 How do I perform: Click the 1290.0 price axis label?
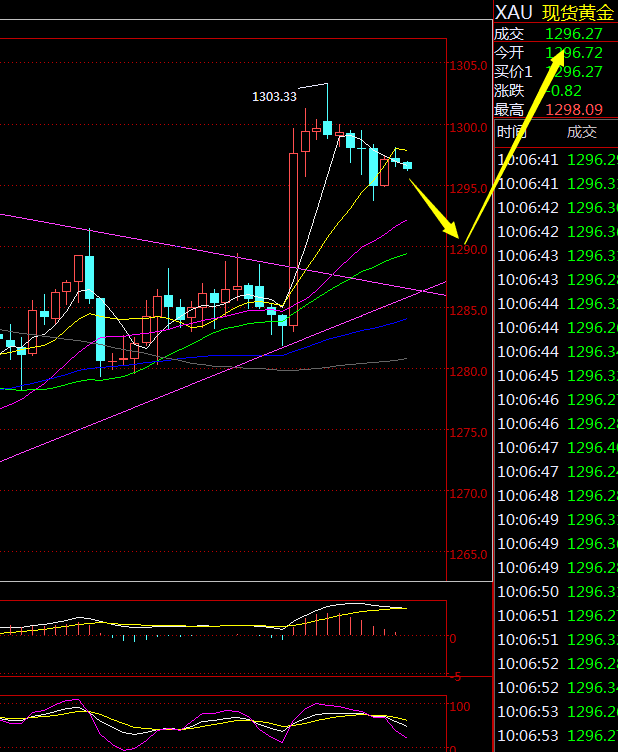[x=468, y=249]
